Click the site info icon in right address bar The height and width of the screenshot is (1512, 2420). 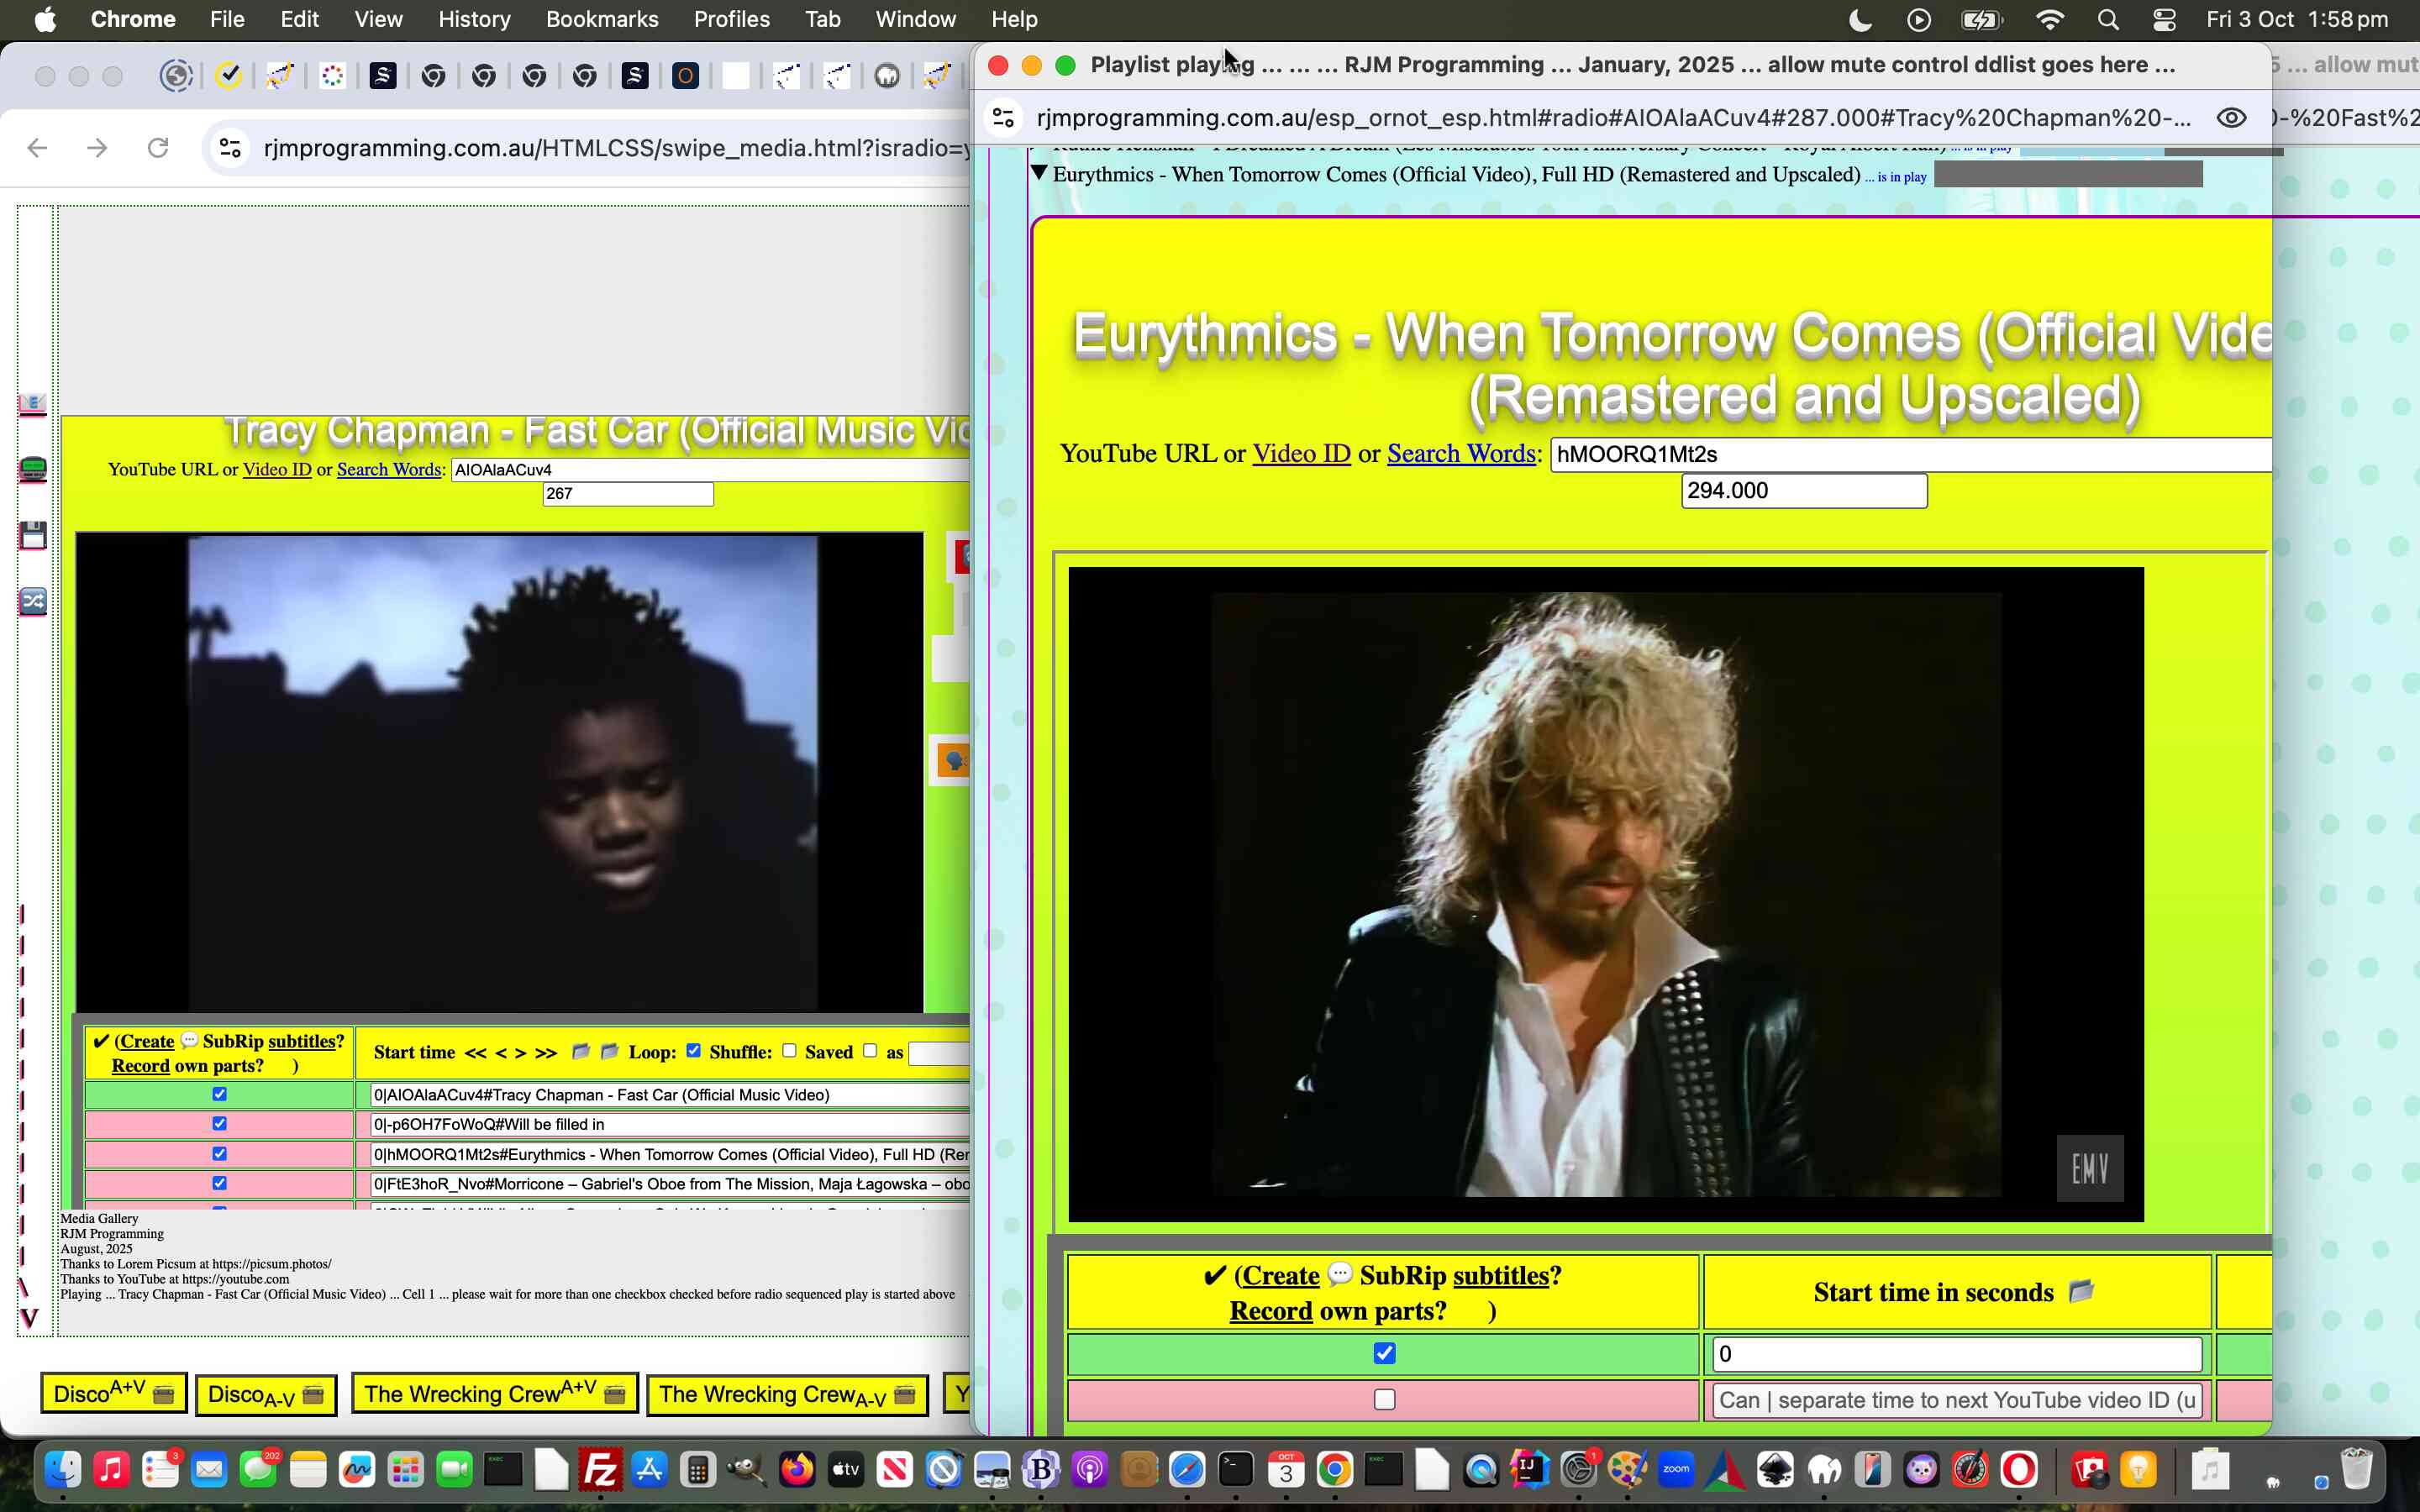click(1003, 118)
